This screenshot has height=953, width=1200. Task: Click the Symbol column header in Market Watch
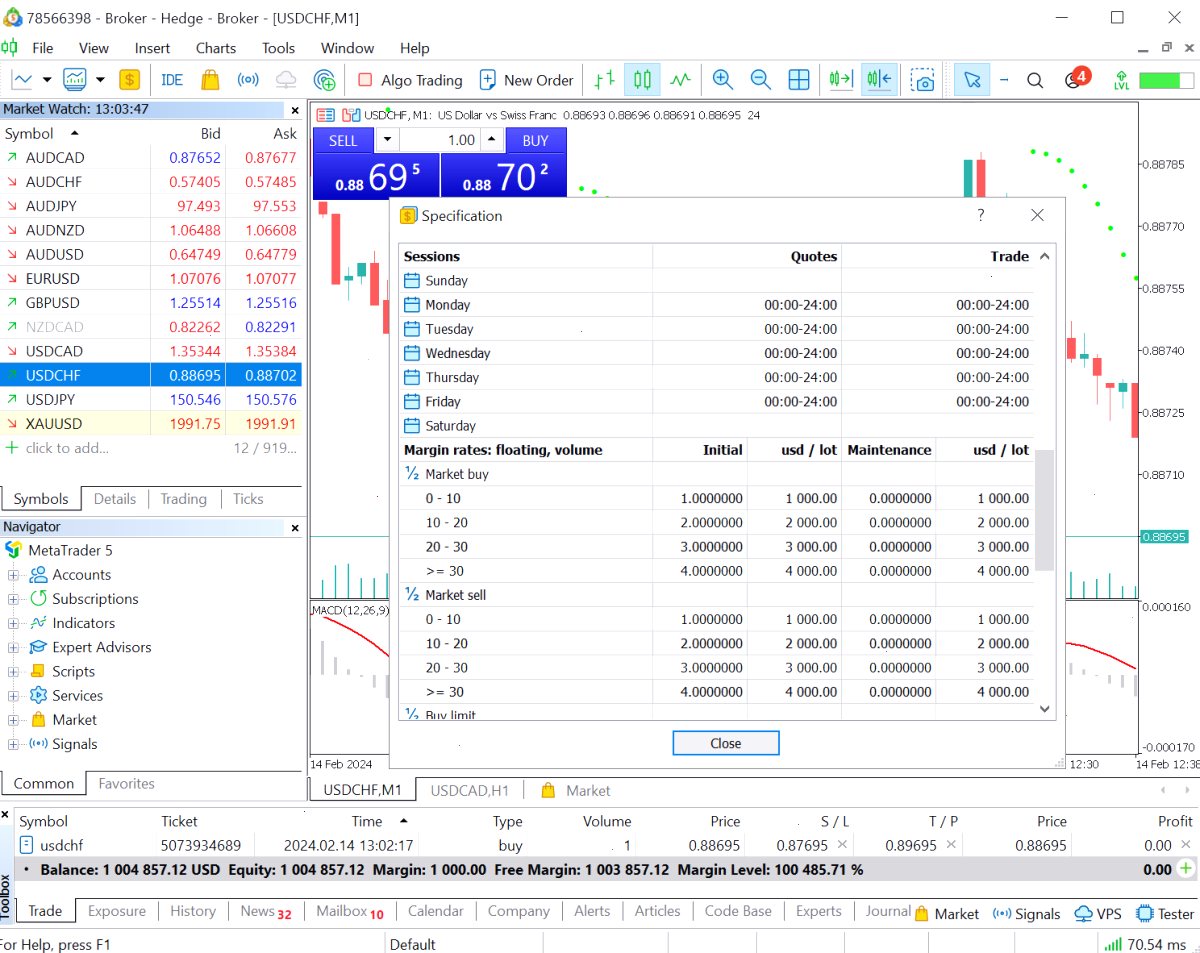coord(40,133)
